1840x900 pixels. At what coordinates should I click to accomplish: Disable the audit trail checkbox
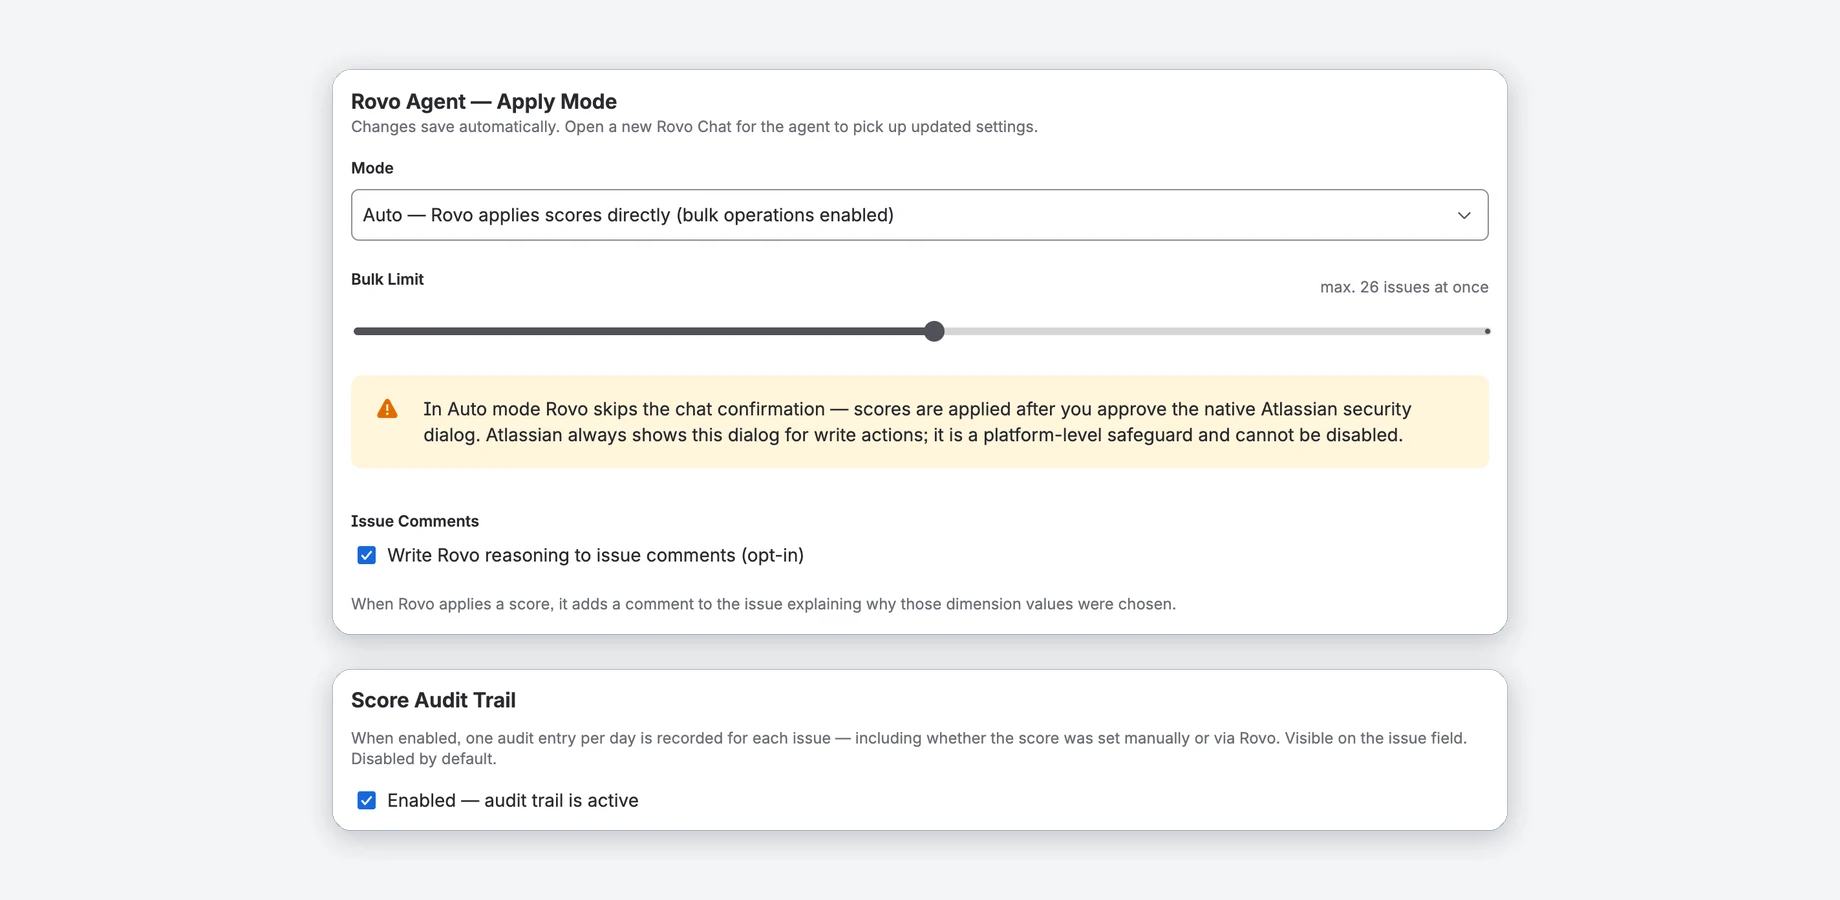click(x=367, y=800)
